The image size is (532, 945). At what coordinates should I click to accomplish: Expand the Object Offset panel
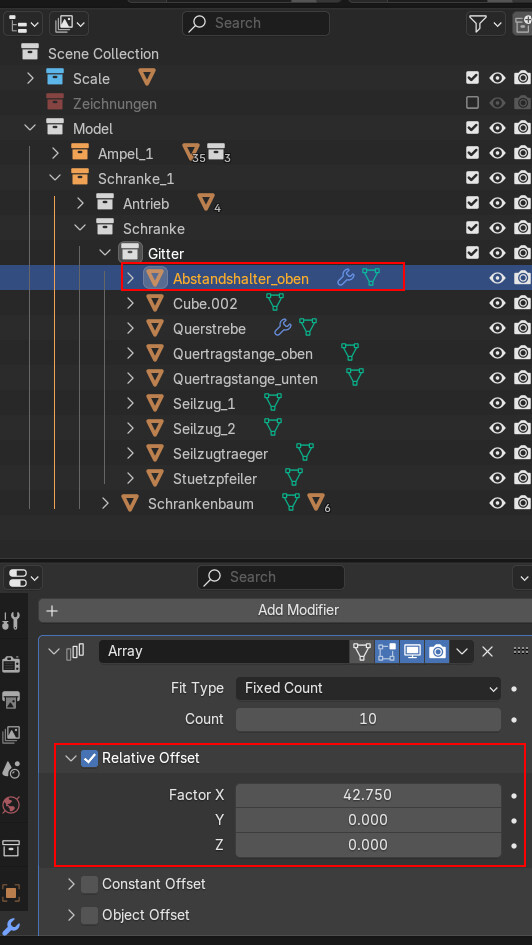click(71, 915)
